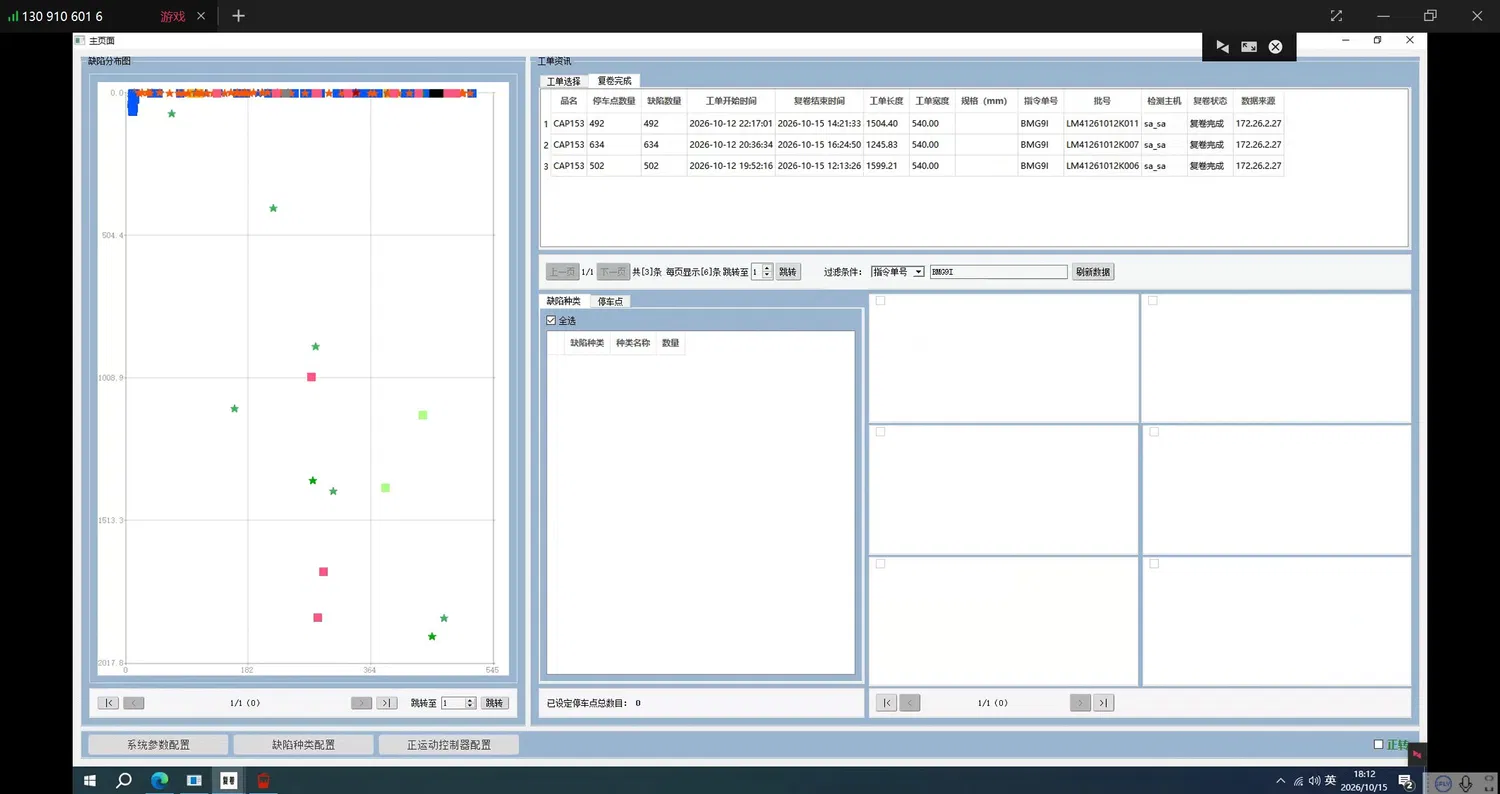Select batch LM41261012K011 row cell

[x=1102, y=124]
